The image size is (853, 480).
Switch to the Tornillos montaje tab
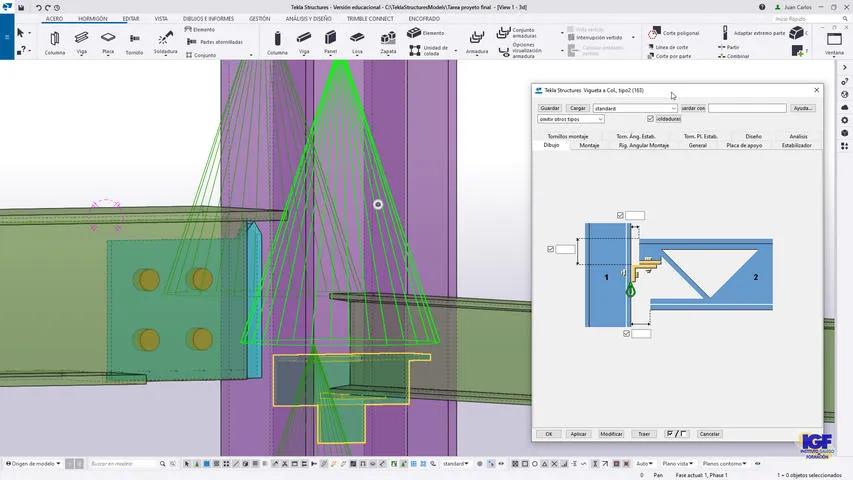tap(567, 136)
